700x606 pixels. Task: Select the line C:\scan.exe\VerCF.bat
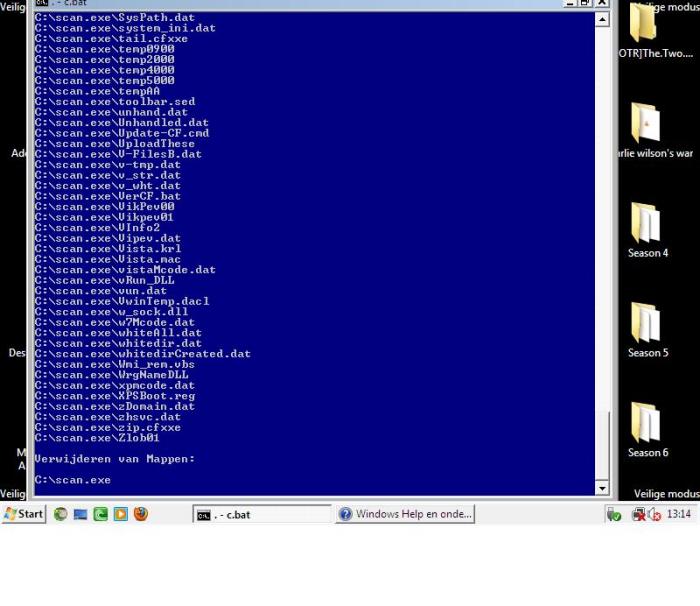[x=108, y=196]
